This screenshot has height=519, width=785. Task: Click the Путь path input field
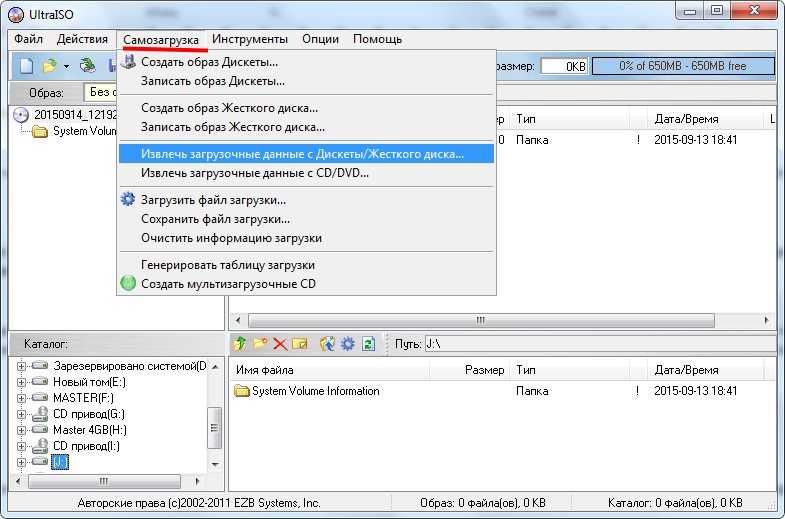(600, 344)
